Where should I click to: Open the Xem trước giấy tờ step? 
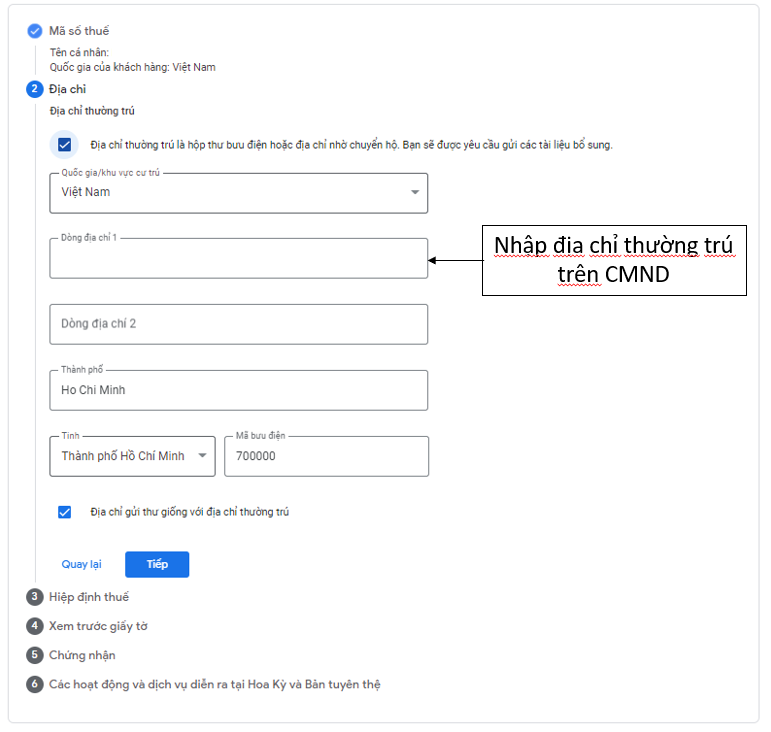(98, 626)
